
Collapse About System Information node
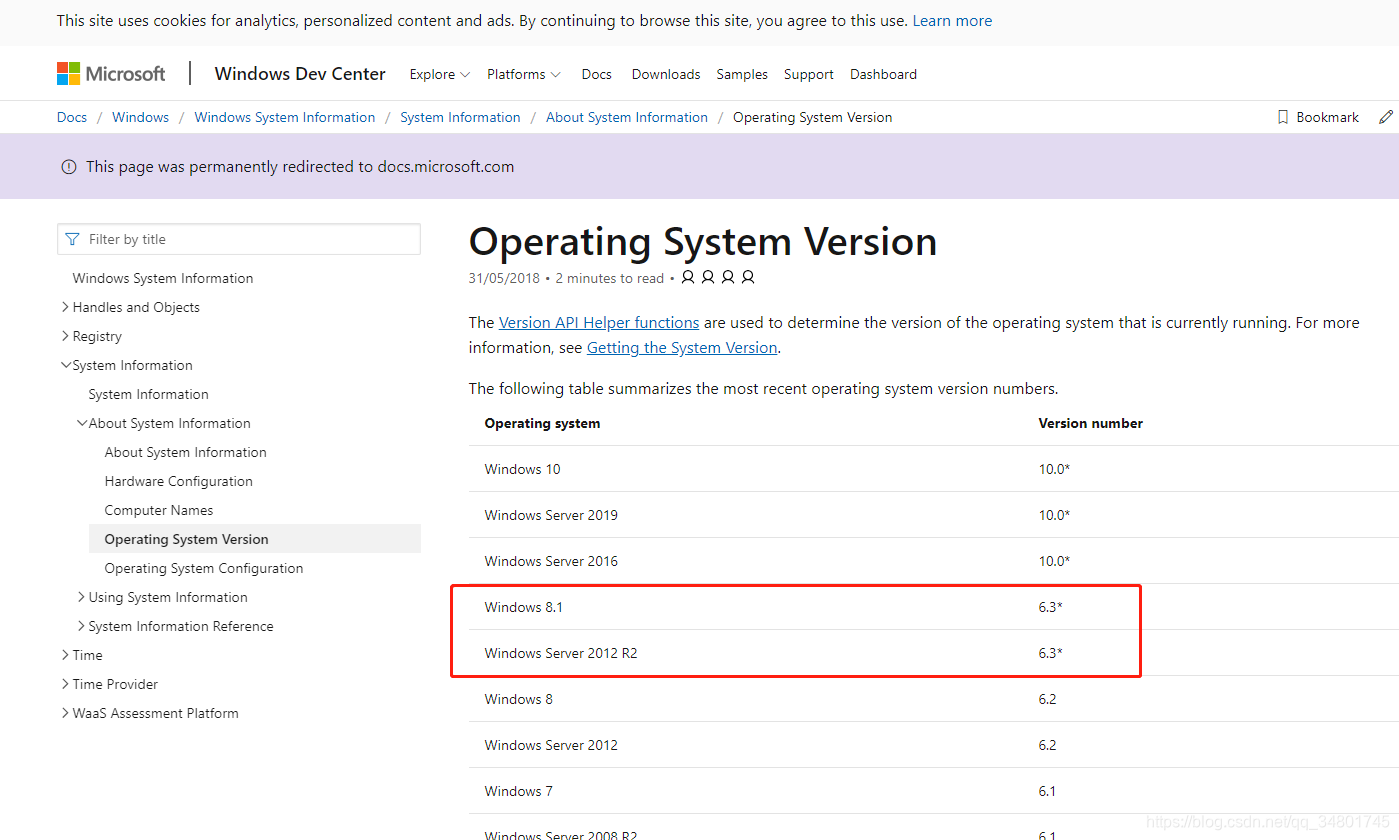tap(82, 423)
